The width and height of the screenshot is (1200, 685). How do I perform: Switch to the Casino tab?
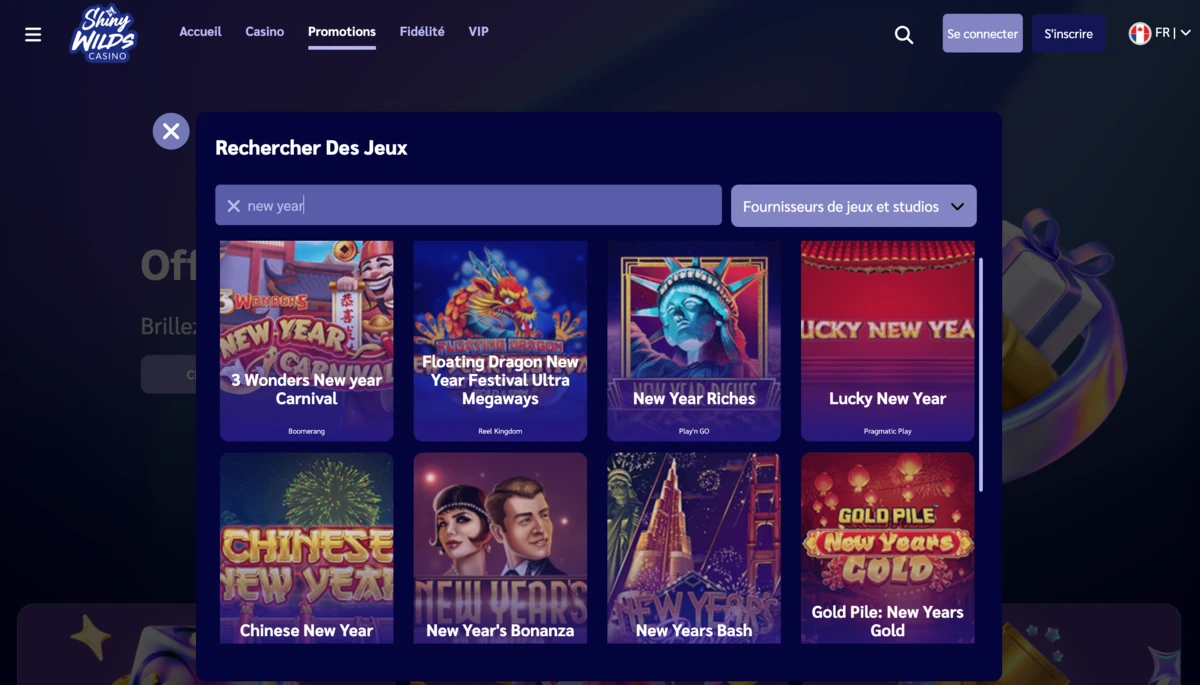pyautogui.click(x=264, y=31)
